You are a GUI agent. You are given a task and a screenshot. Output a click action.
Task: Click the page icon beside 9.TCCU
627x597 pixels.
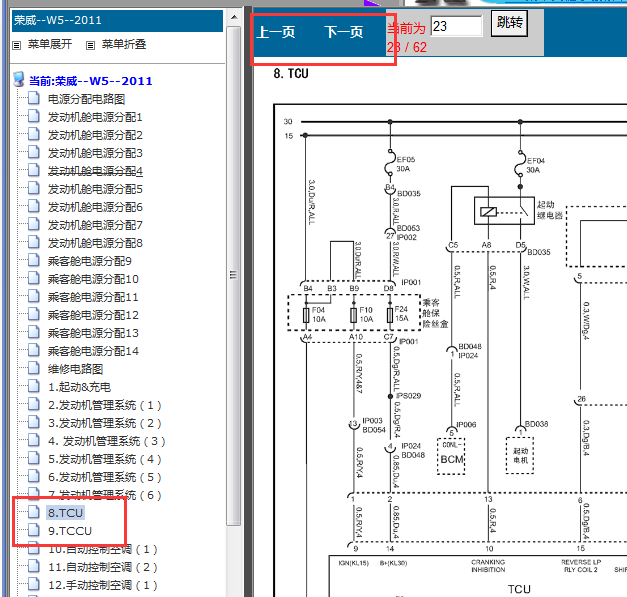pyautogui.click(x=34, y=530)
